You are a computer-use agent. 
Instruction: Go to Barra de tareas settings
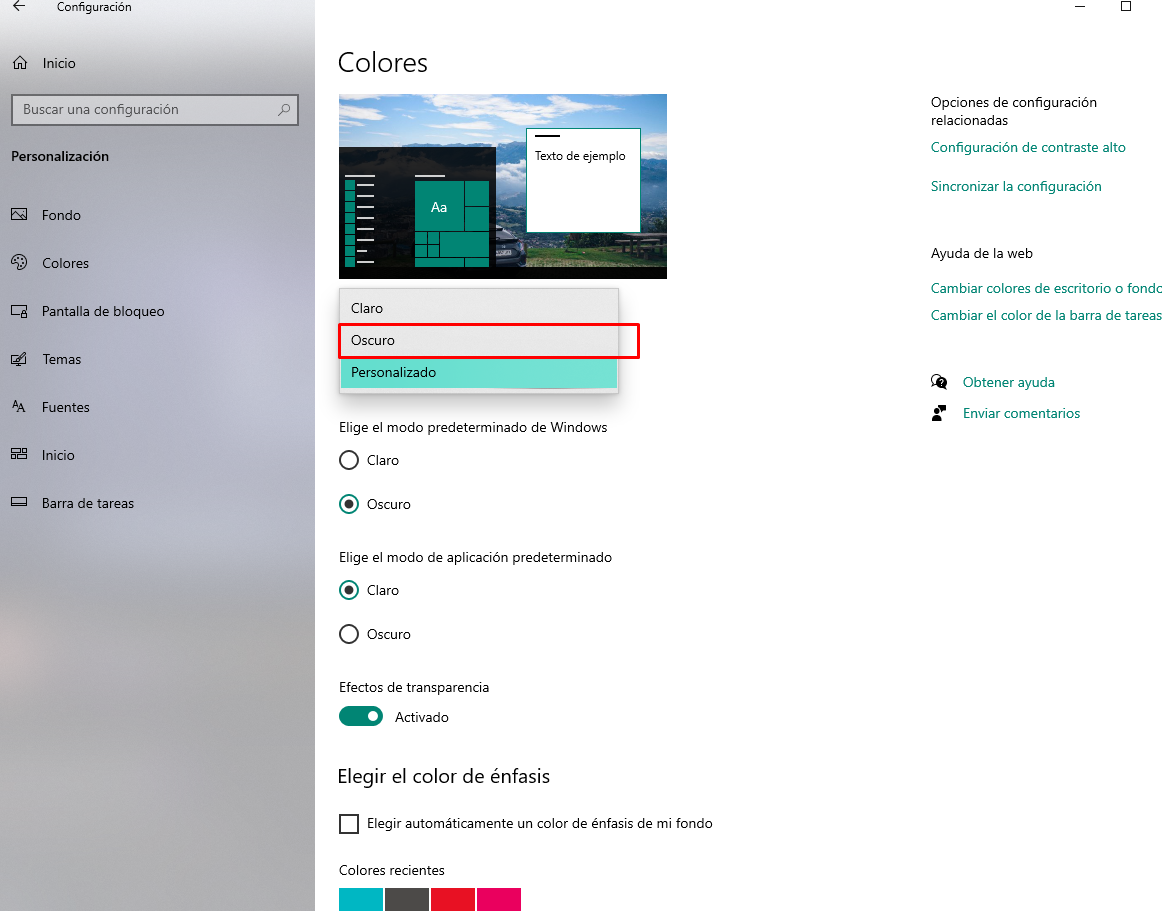click(87, 503)
